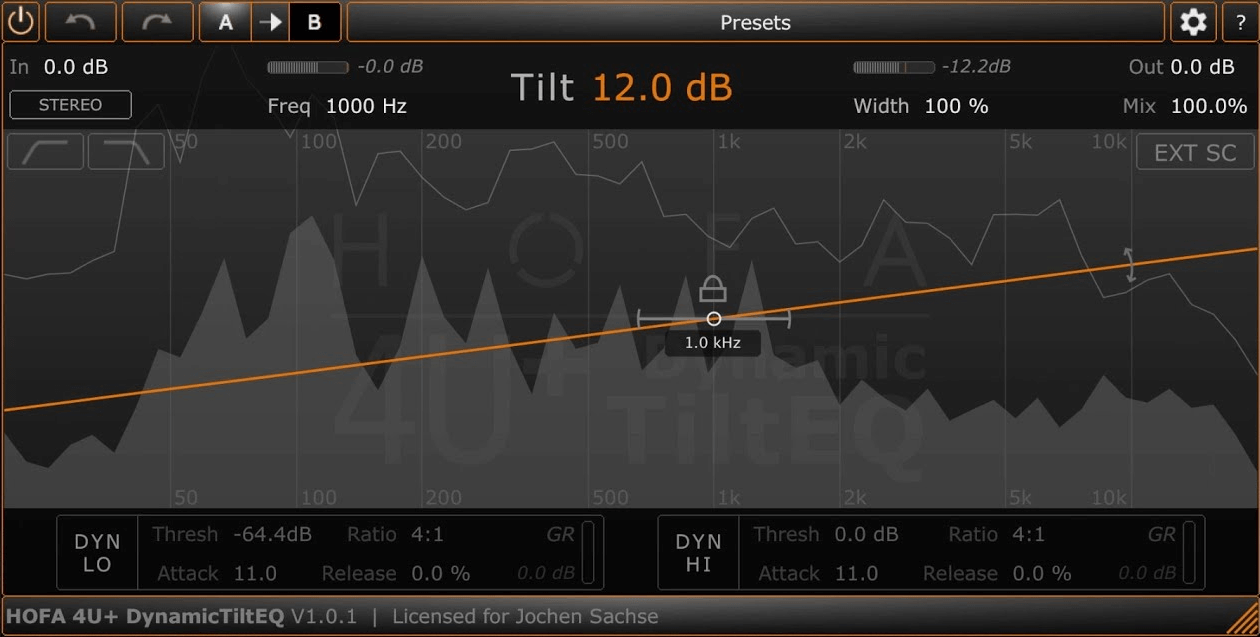Screen dimensions: 1260x637
Task: Open the Presets dropdown menu
Action: (x=755, y=22)
